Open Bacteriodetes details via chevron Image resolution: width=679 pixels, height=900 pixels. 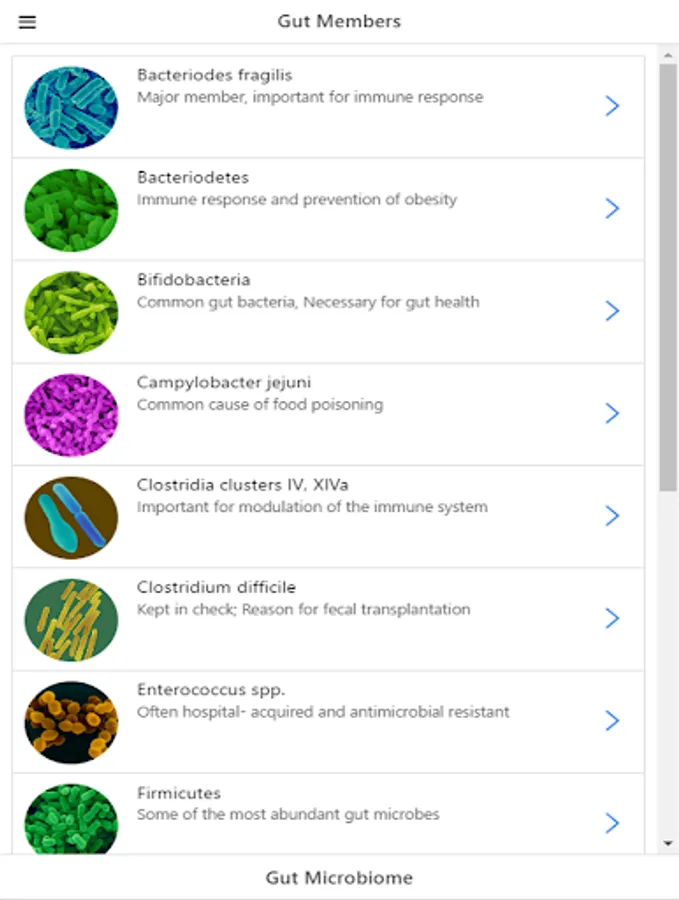613,208
